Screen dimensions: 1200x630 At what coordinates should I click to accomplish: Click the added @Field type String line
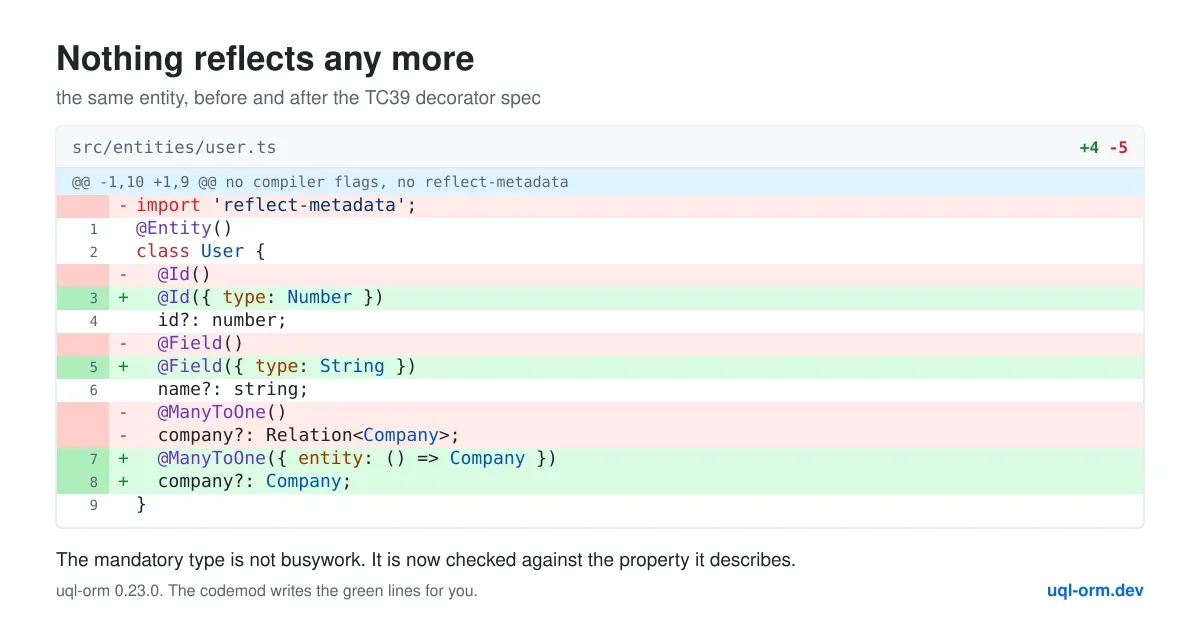600,366
